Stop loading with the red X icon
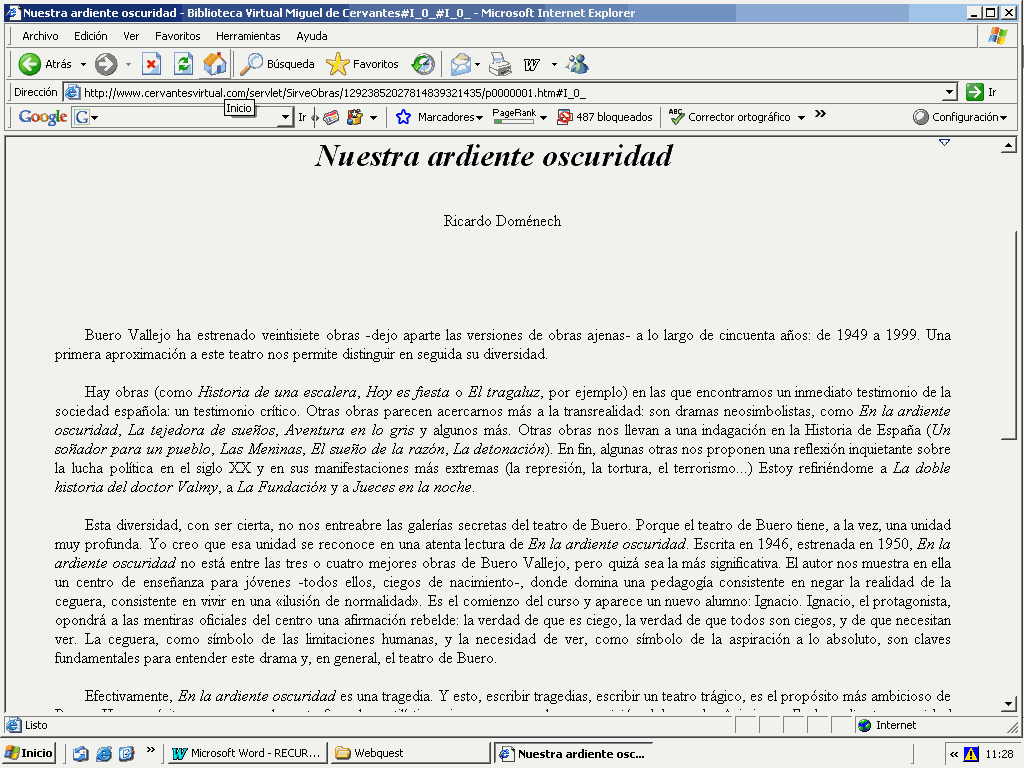Screen dimensions: 1024x768 click(152, 64)
